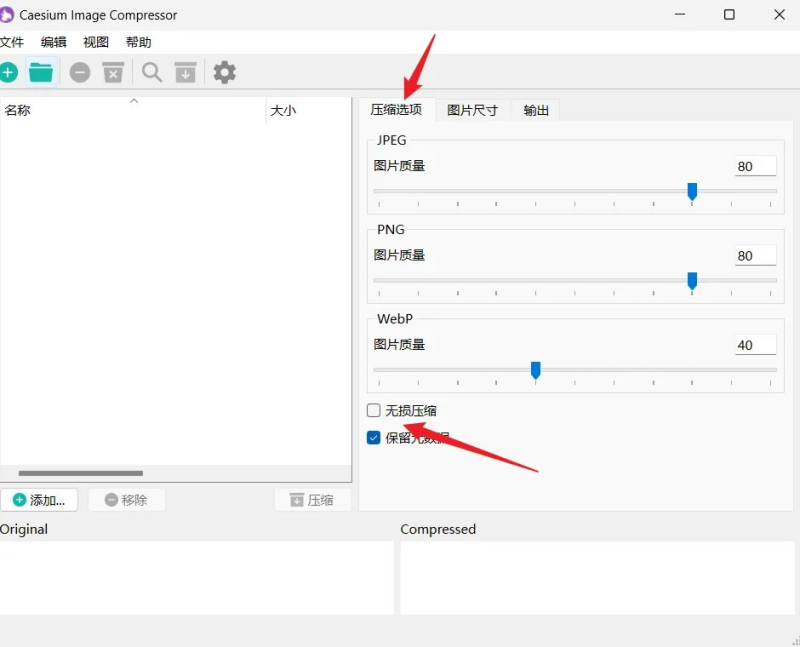Screen dimensions: 800x647
Task: Click the compress toolbar icon with down arrow
Action: coord(185,72)
